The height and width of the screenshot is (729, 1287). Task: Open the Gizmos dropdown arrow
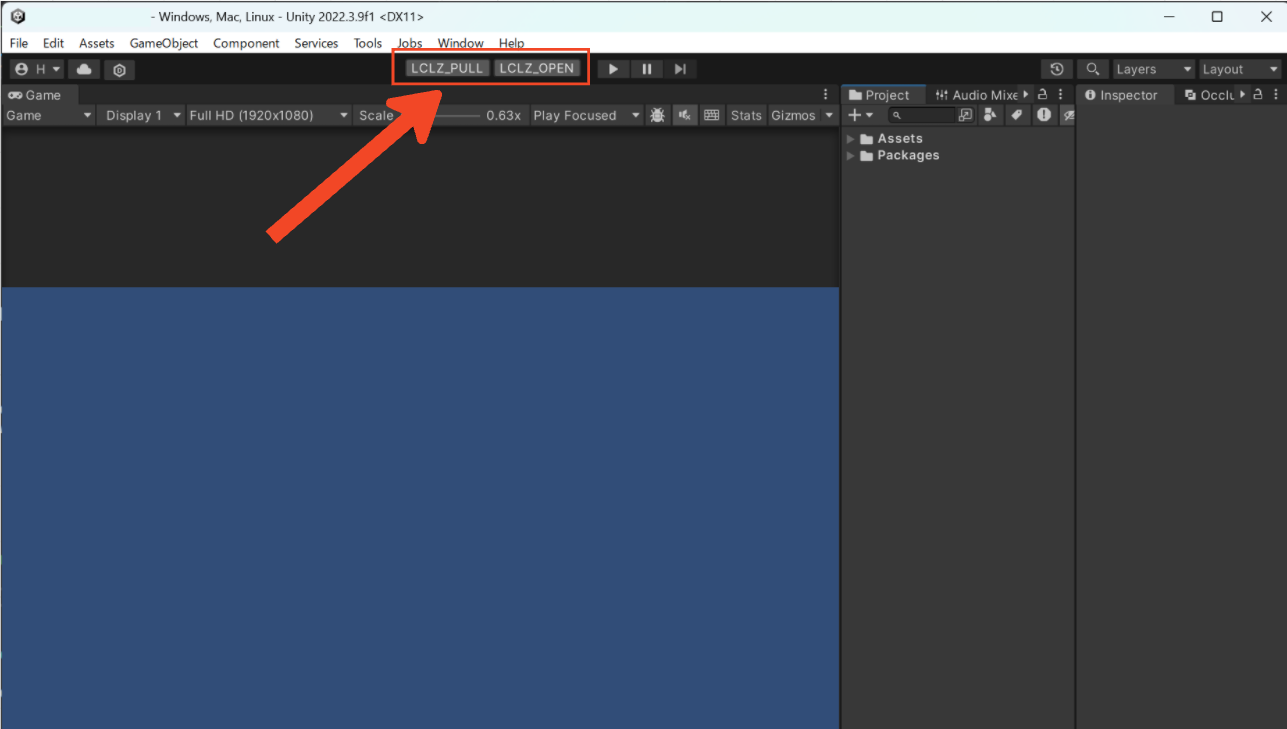point(828,115)
